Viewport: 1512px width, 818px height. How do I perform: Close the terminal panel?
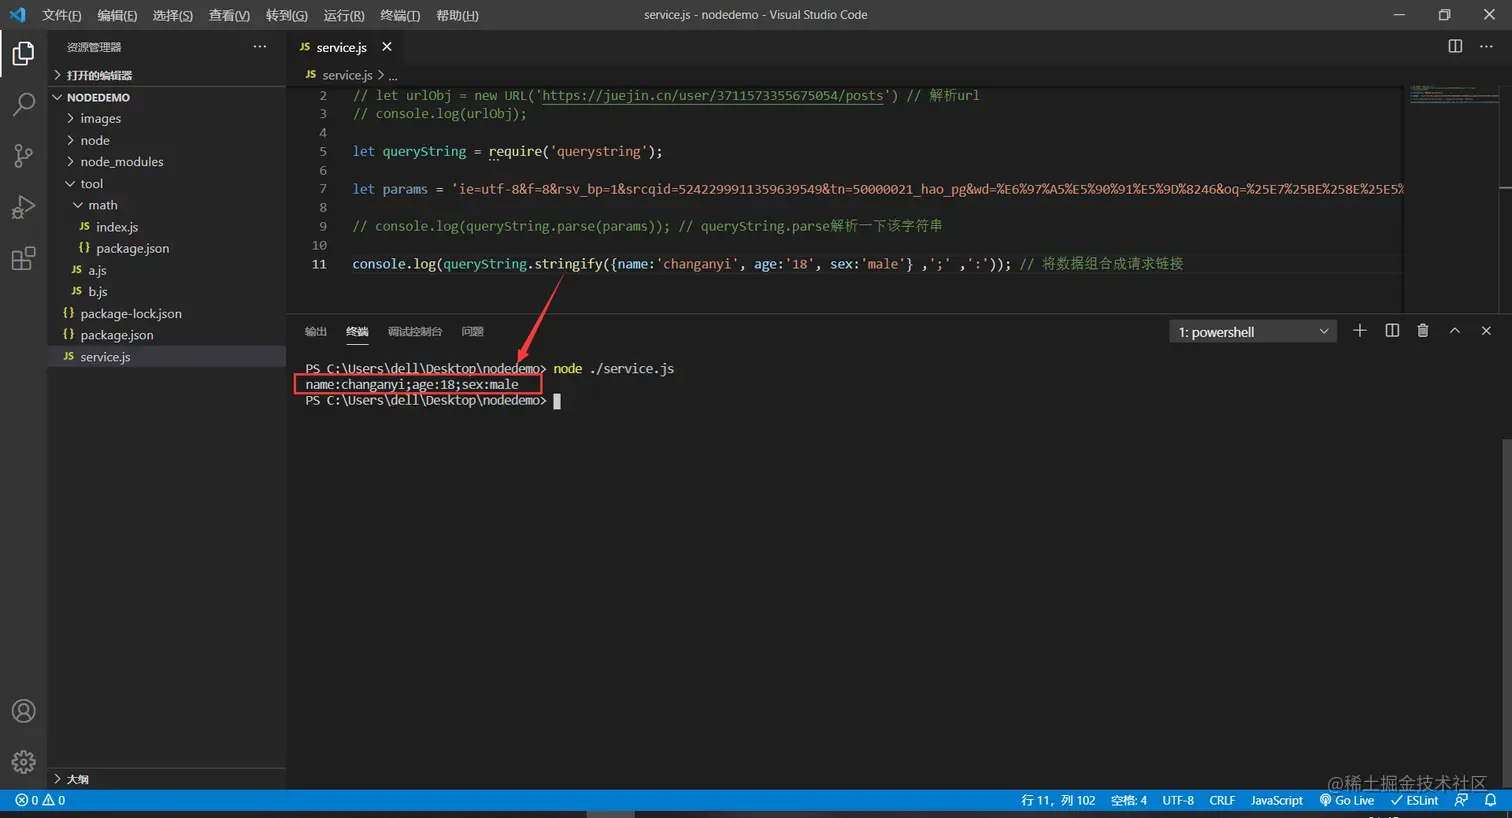pyautogui.click(x=1486, y=331)
